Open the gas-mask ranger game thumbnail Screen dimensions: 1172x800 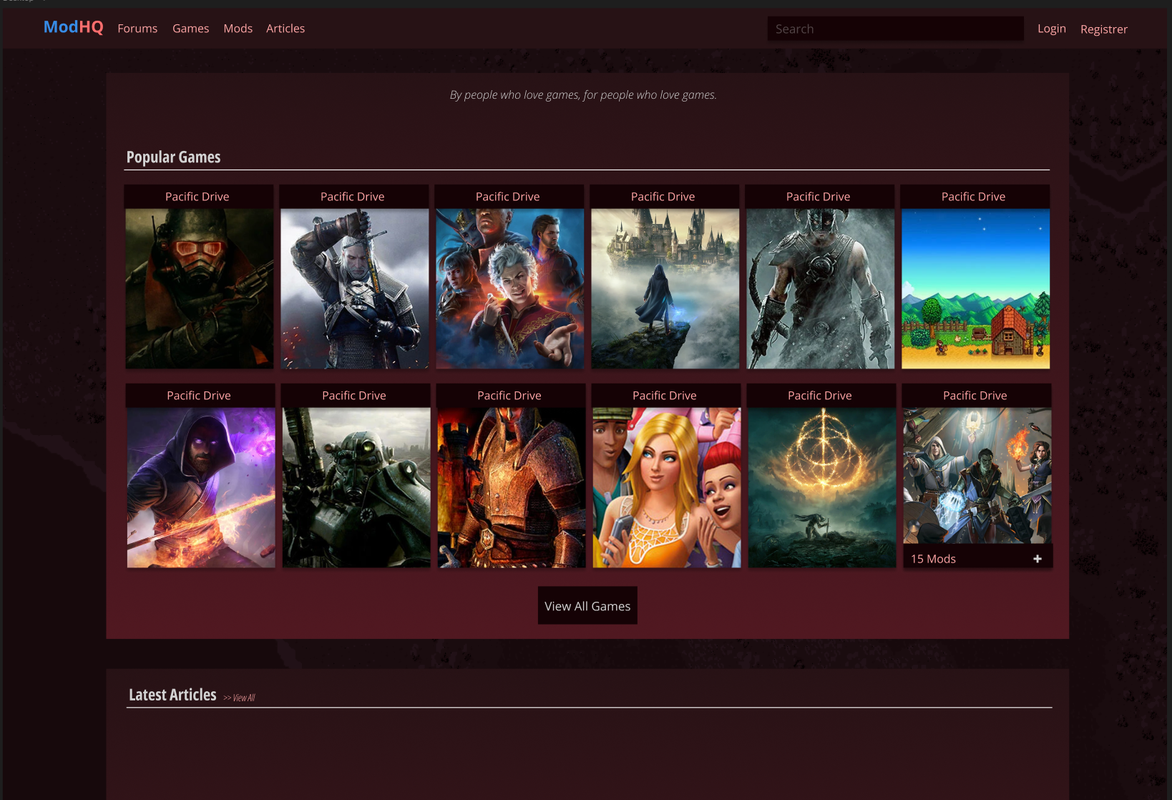pyautogui.click(x=199, y=289)
